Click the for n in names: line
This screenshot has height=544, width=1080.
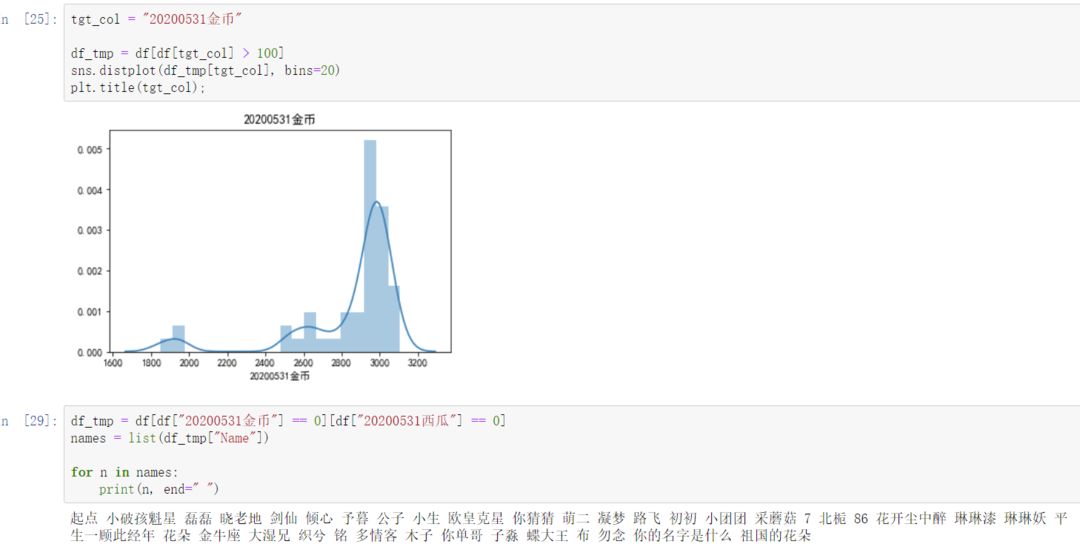[124, 472]
